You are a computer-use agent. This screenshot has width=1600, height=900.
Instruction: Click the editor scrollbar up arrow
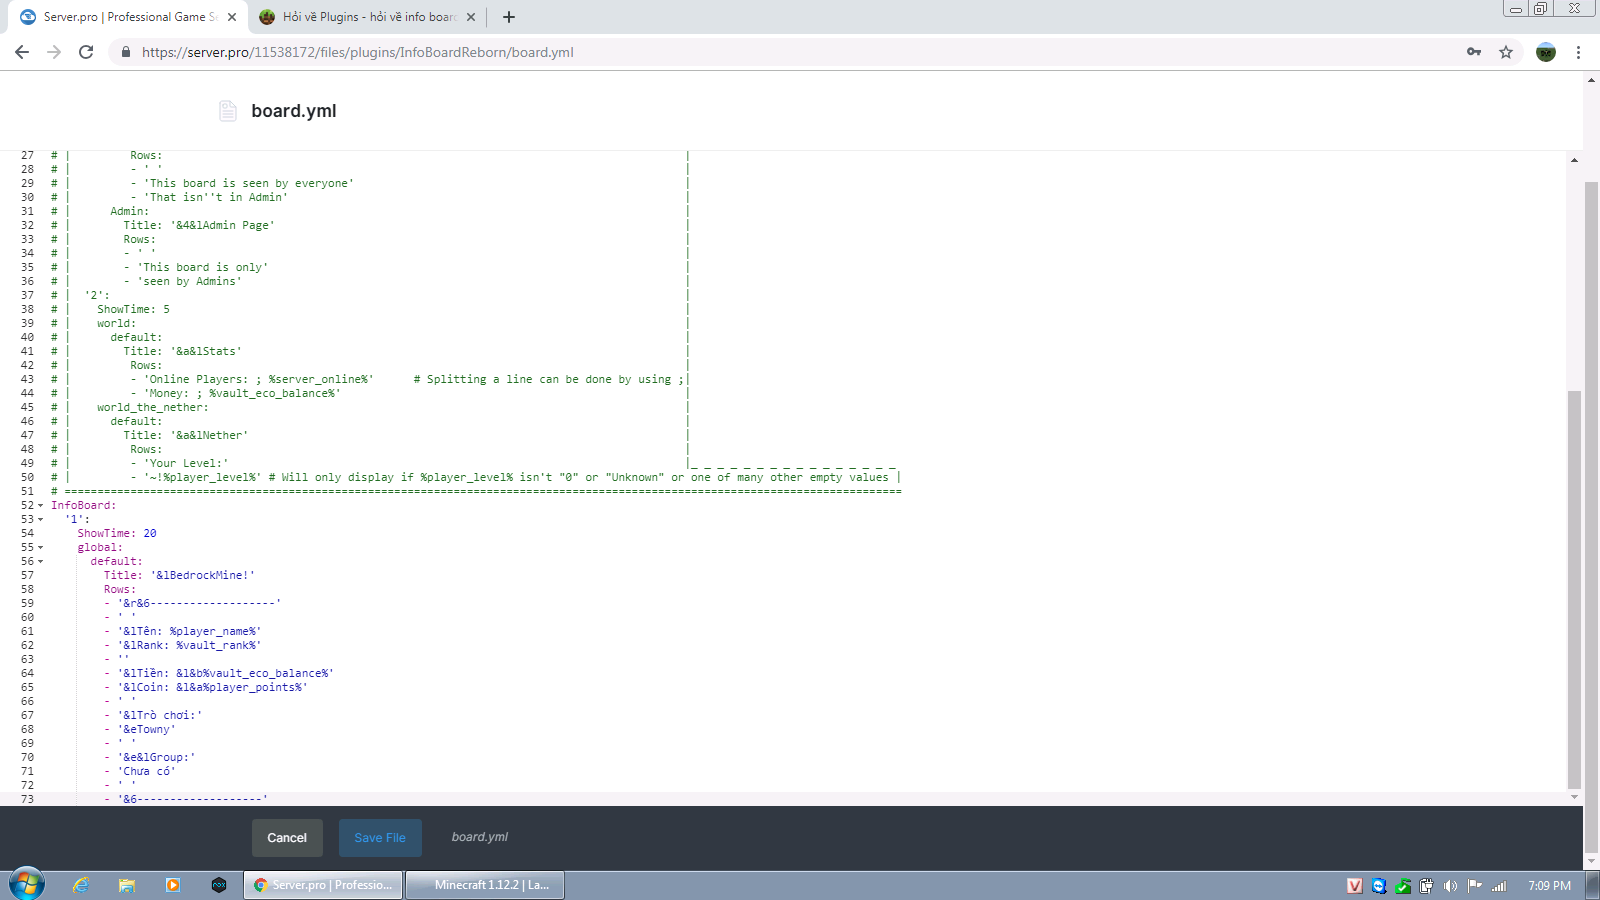(x=1575, y=160)
